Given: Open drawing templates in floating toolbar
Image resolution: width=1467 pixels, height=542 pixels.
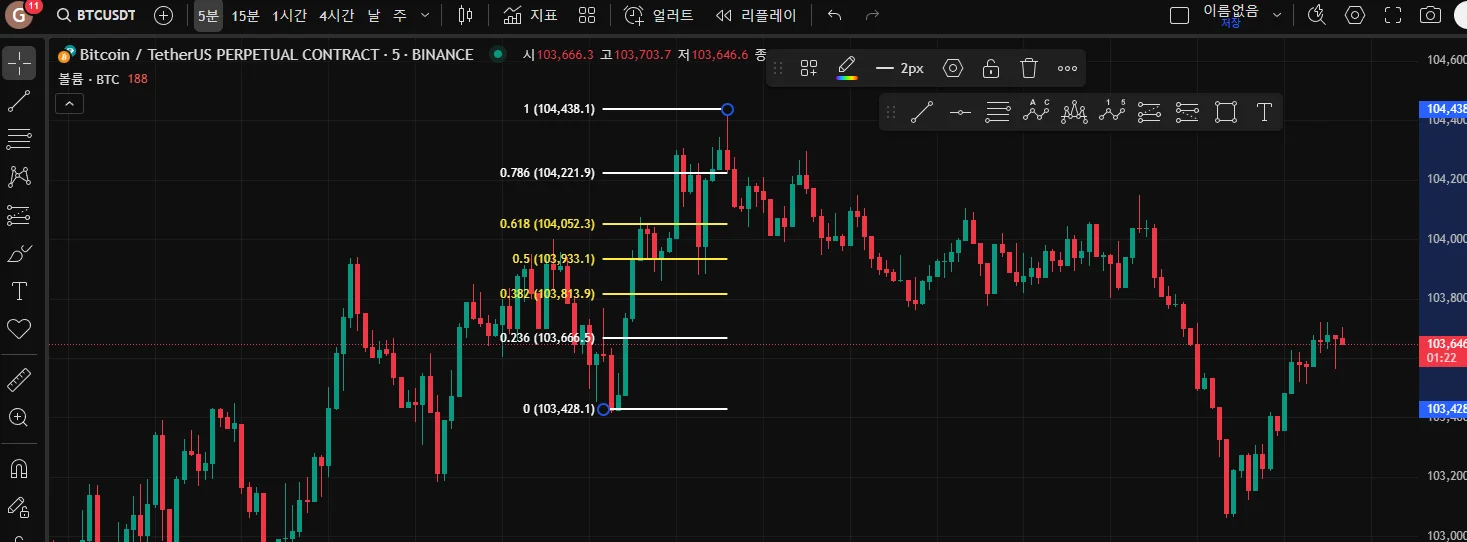Looking at the screenshot, I should [x=808, y=68].
